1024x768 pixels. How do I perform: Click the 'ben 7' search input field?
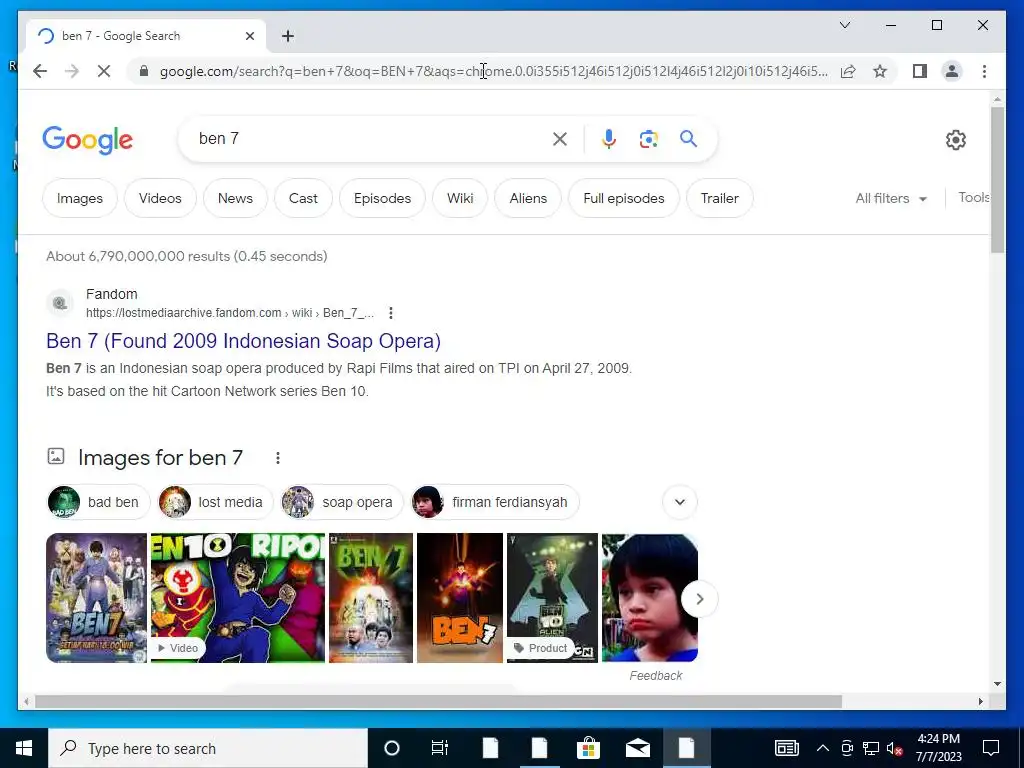[369, 138]
